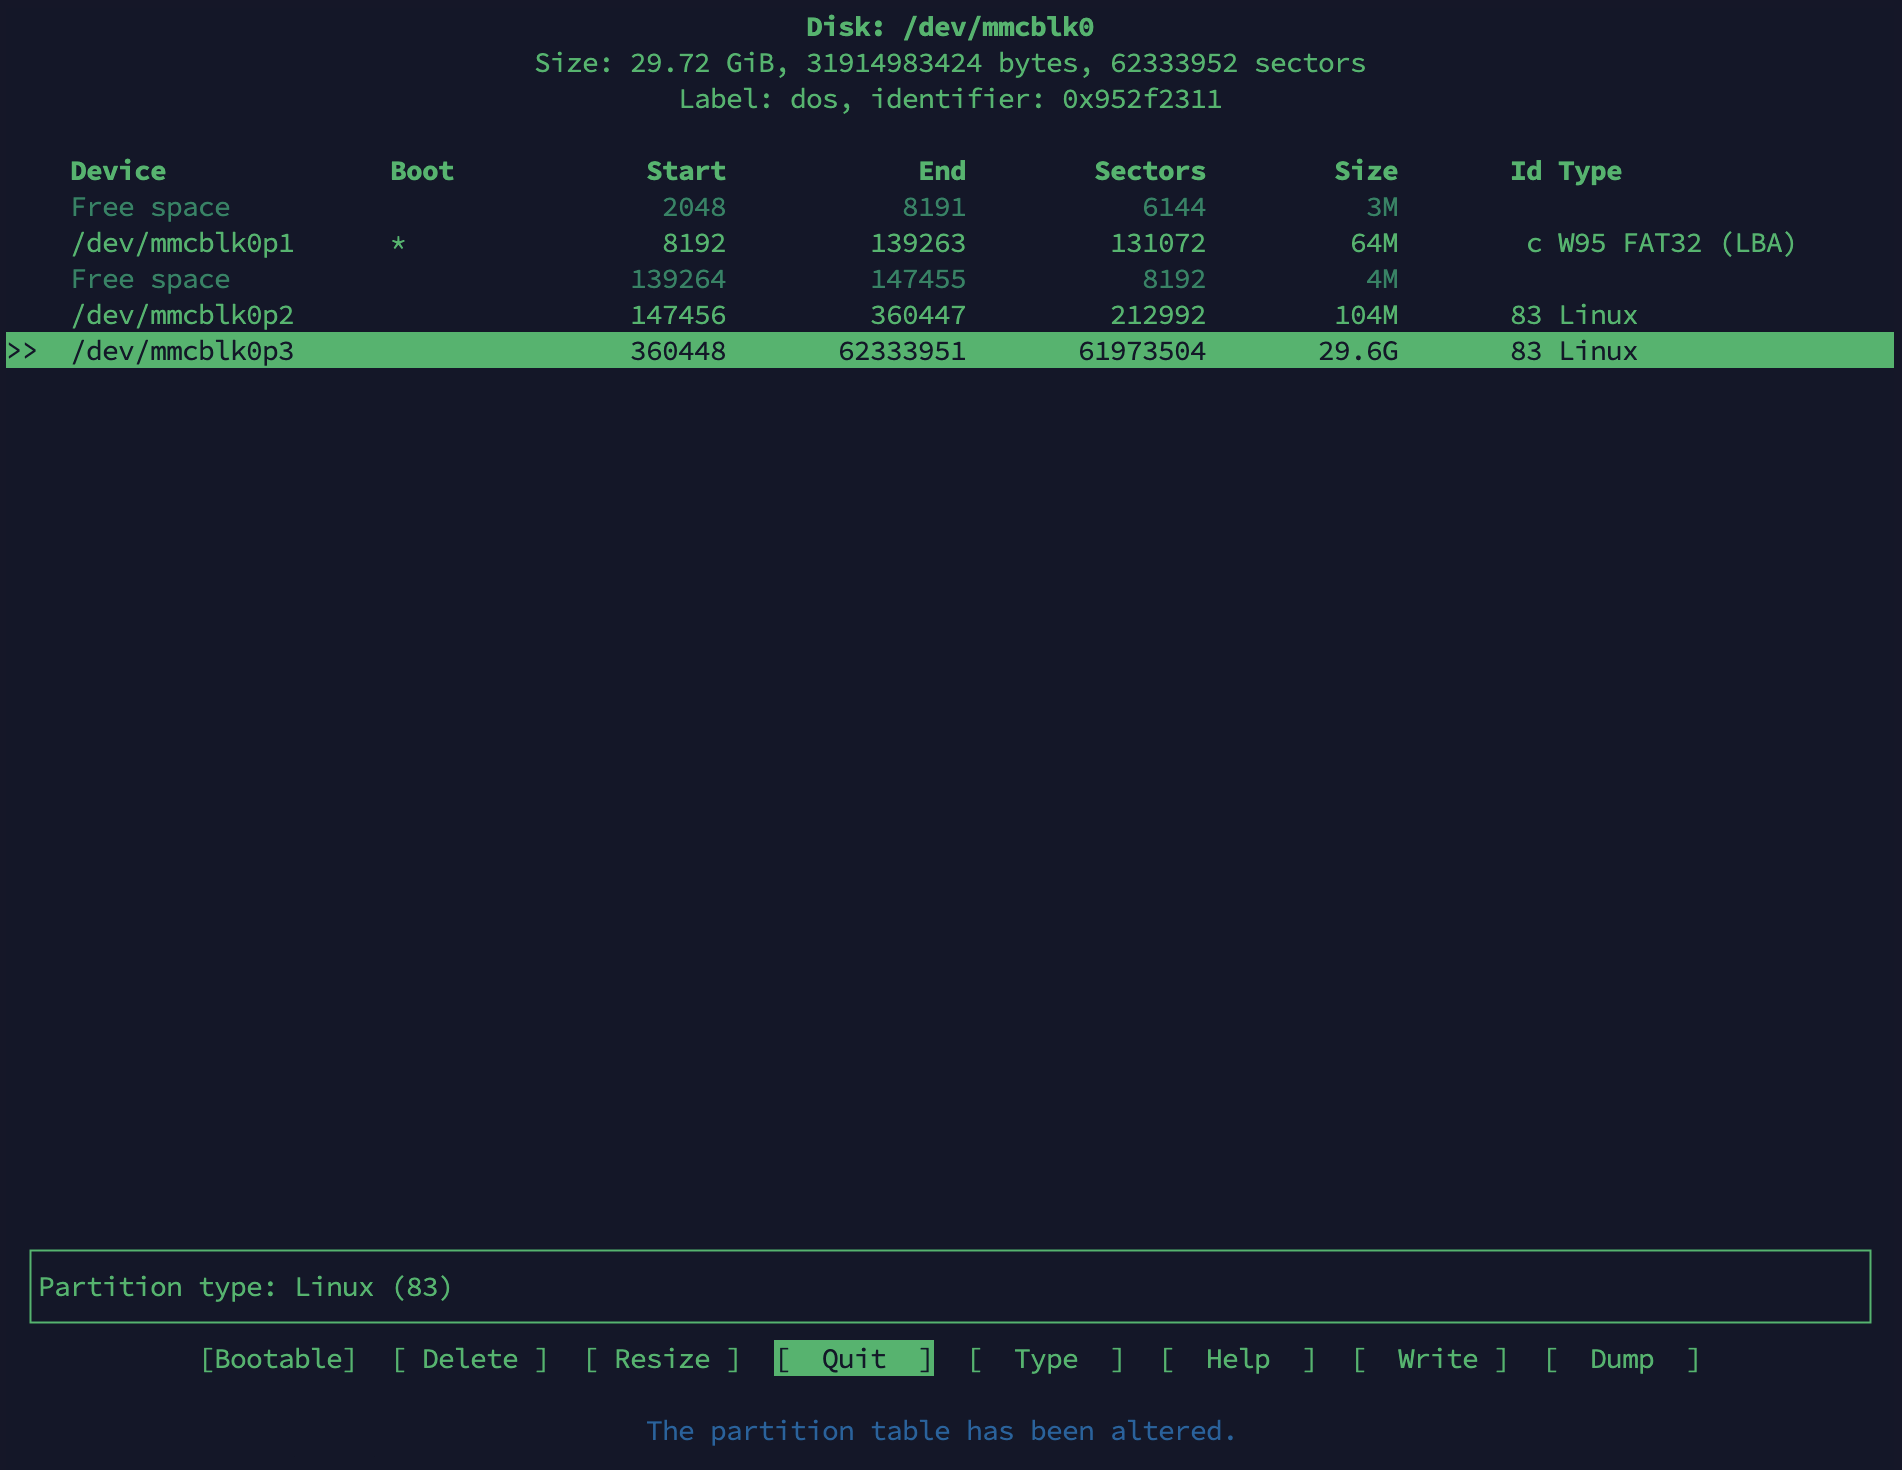The image size is (1902, 1470).
Task: Select the 3M Free space row
Action: [x=150, y=207]
